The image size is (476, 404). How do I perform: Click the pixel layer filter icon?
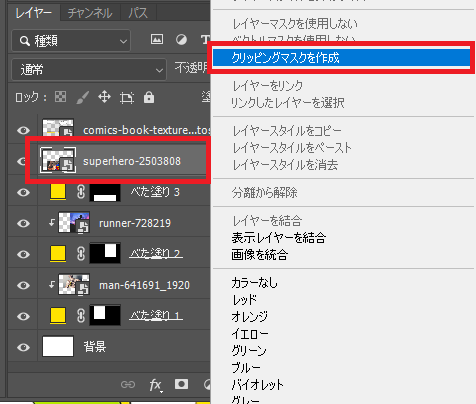click(x=157, y=39)
